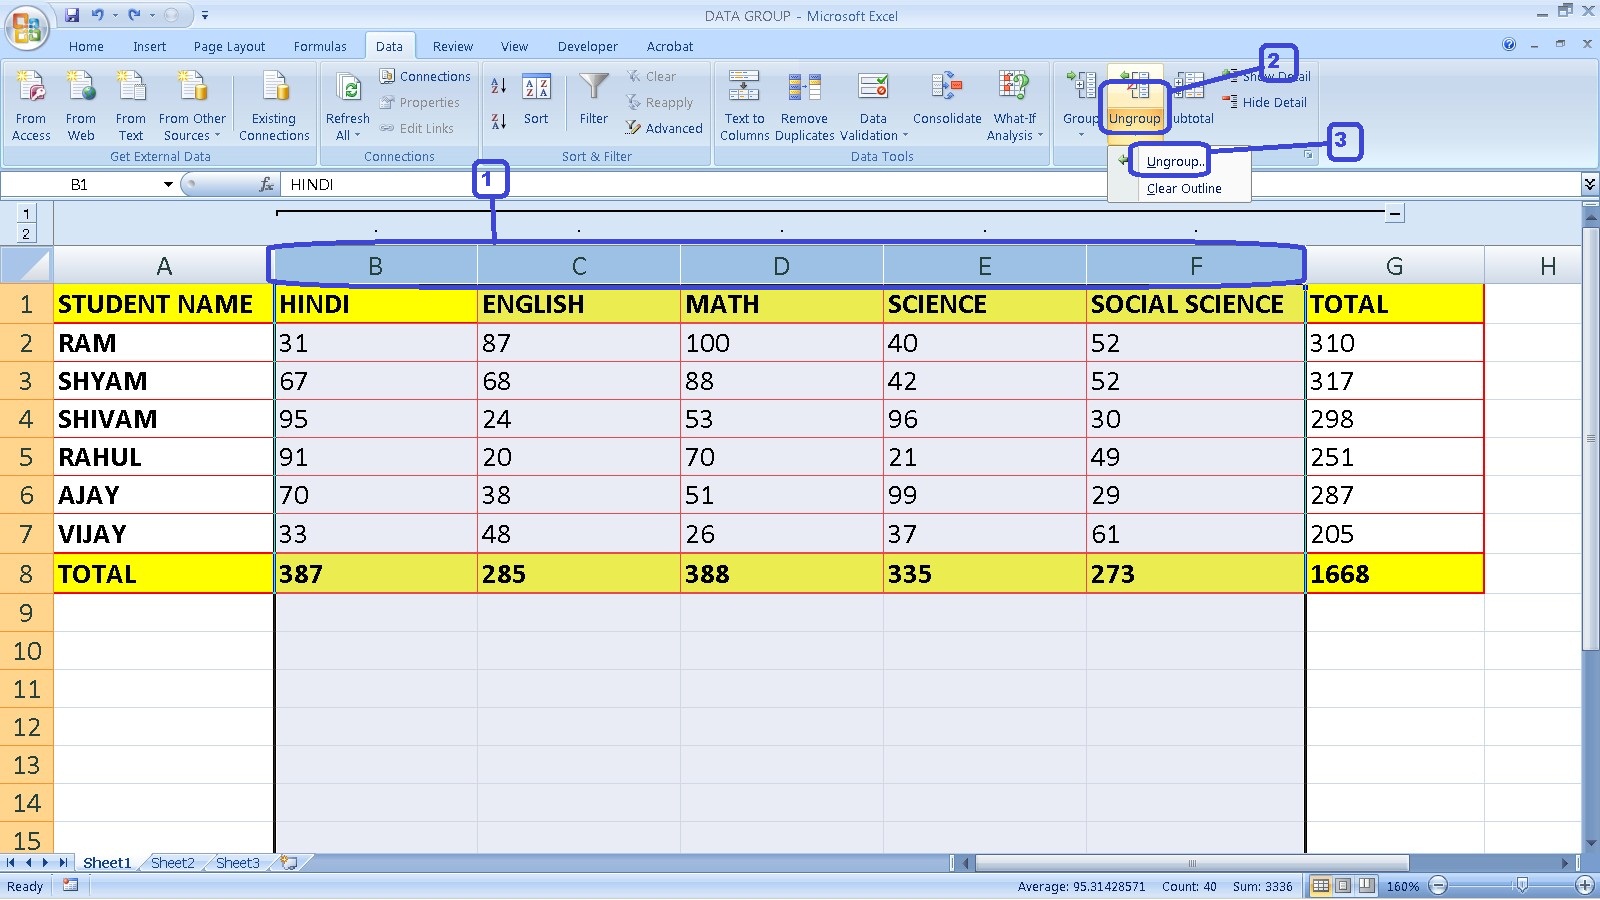1600x900 pixels.
Task: Click the Subtotal button
Action: 1191,98
